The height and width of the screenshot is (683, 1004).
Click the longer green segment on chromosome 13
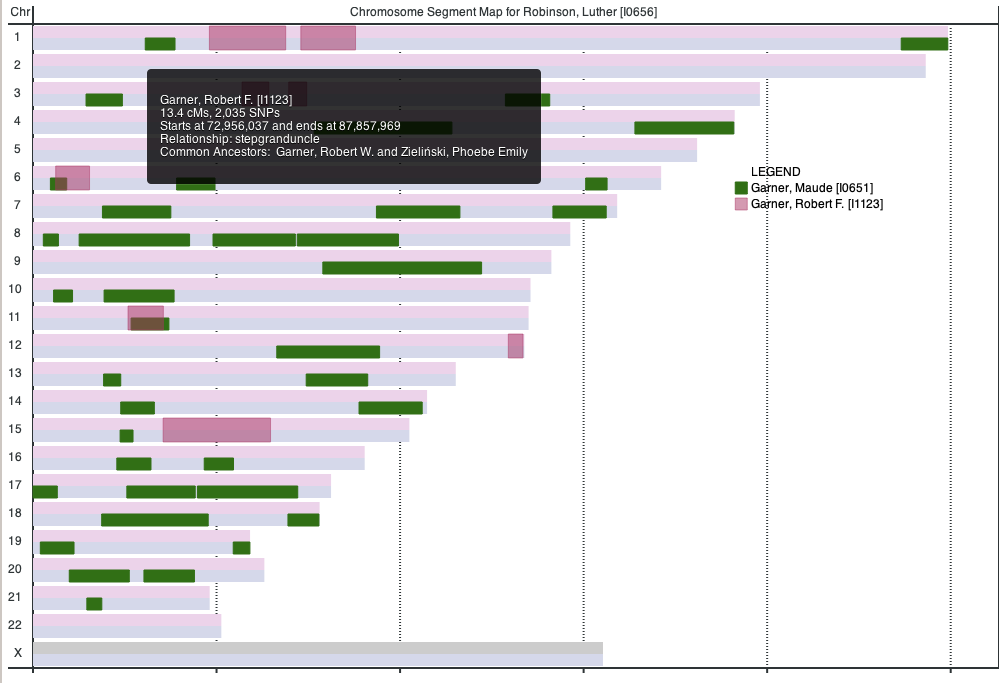[337, 380]
